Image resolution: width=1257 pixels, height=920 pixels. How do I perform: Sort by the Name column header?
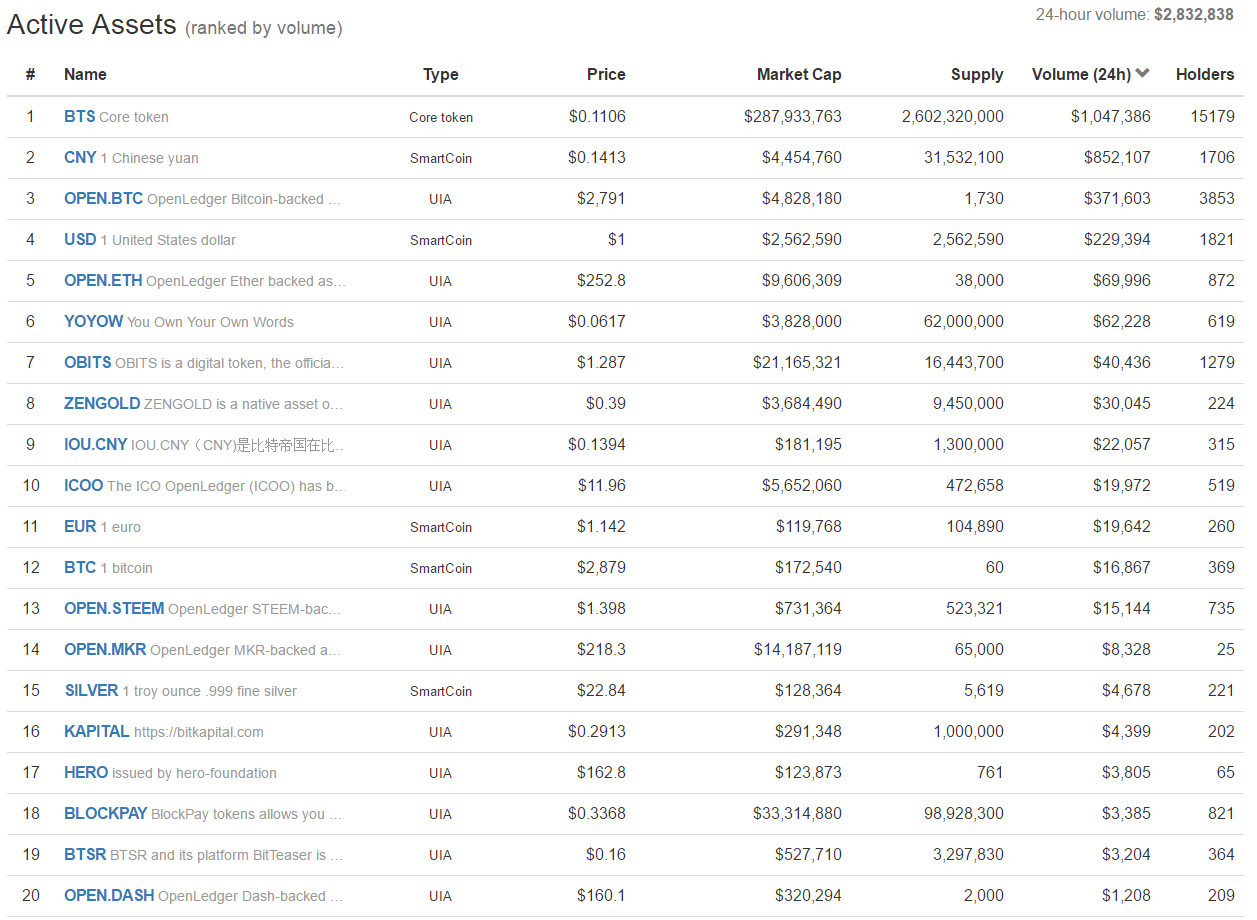[85, 75]
